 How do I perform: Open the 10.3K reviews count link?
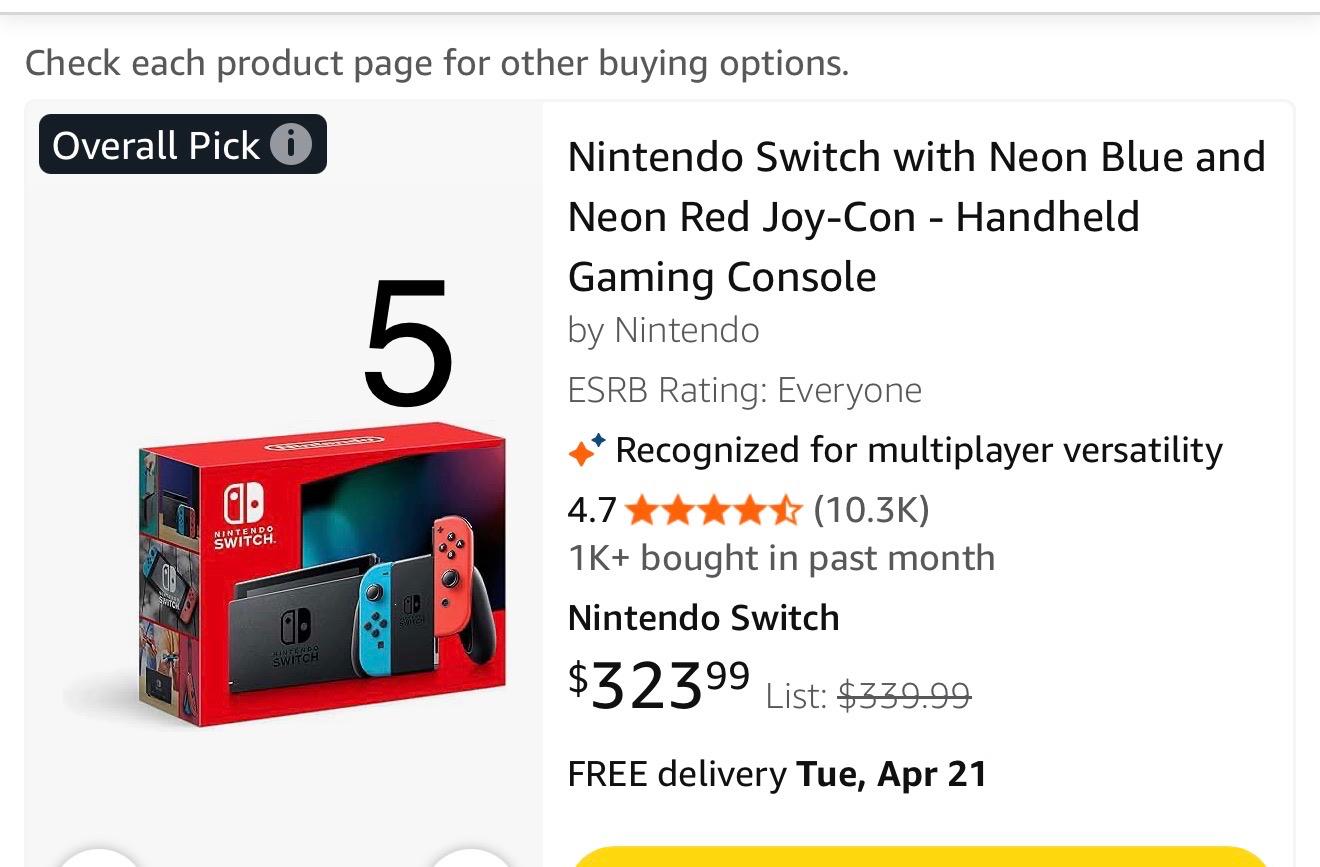[871, 511]
